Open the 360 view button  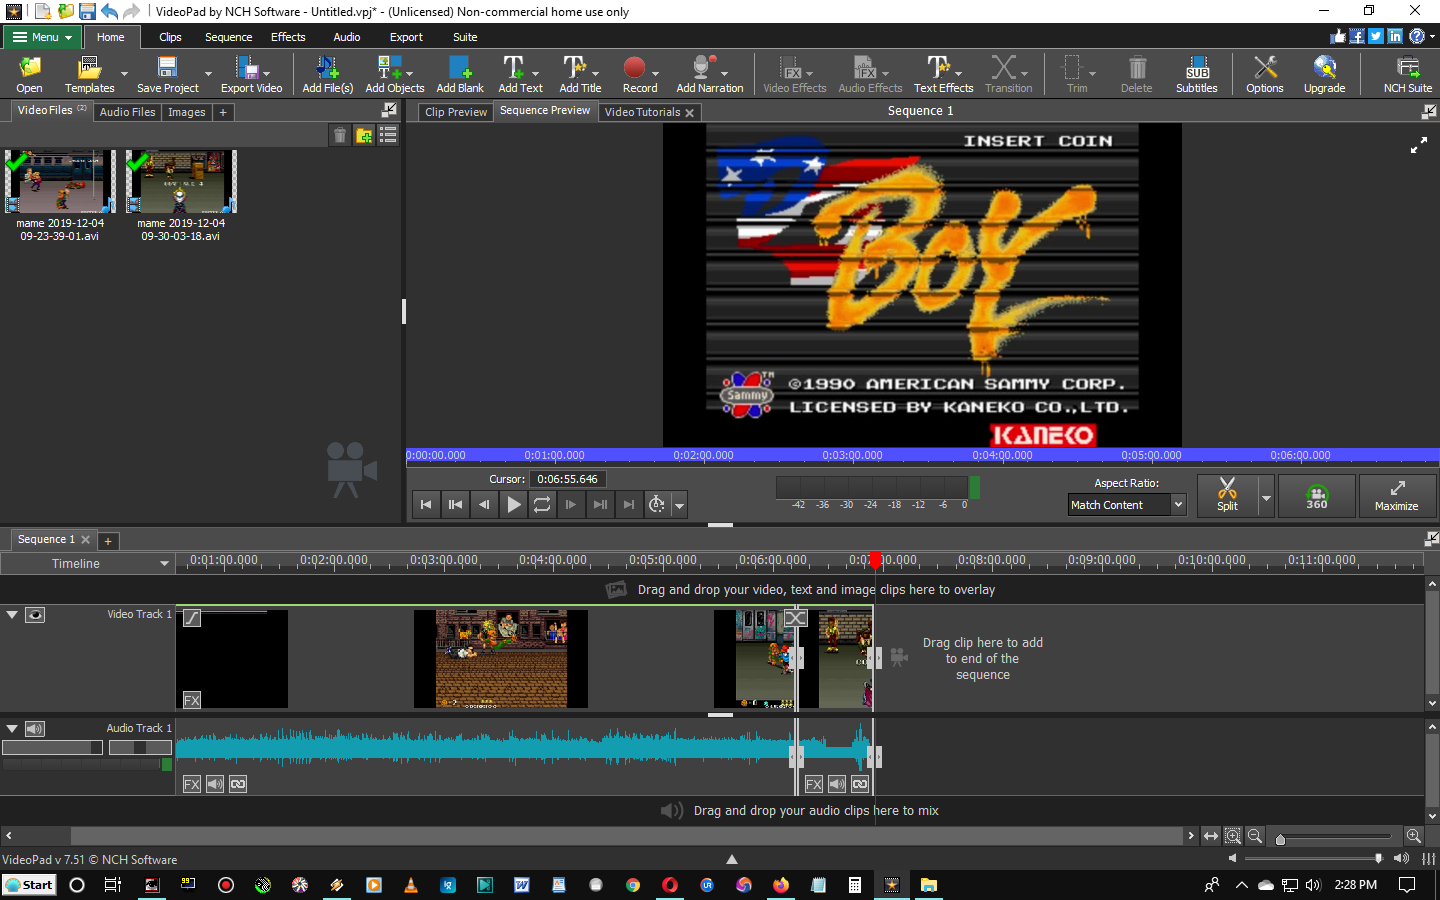pos(1317,495)
